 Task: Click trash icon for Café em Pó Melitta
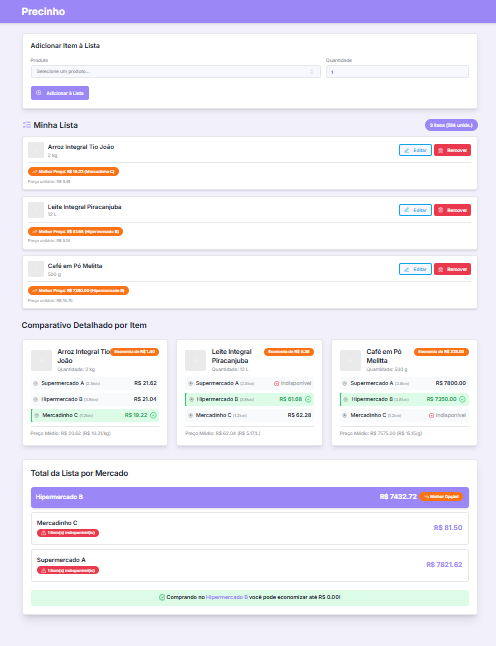point(440,269)
